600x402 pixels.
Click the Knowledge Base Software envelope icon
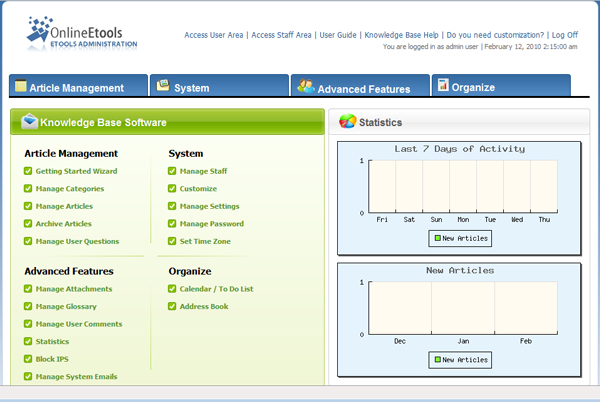point(29,121)
